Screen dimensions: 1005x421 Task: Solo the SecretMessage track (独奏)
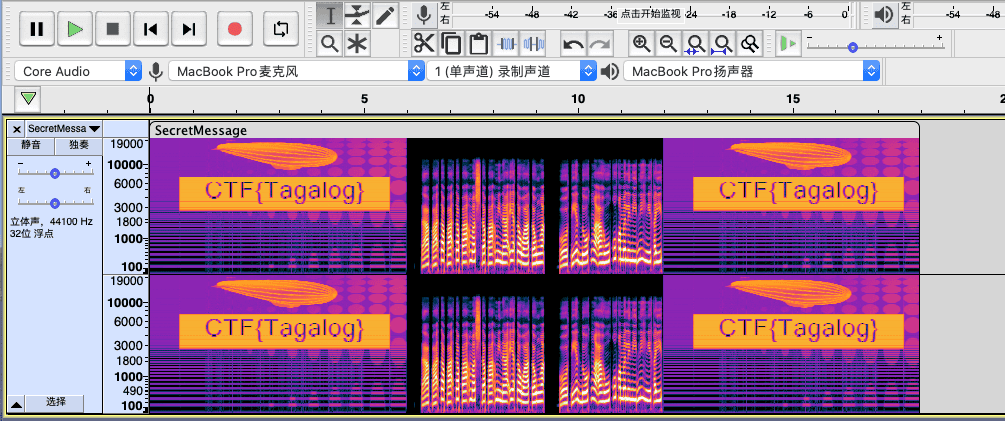point(78,145)
